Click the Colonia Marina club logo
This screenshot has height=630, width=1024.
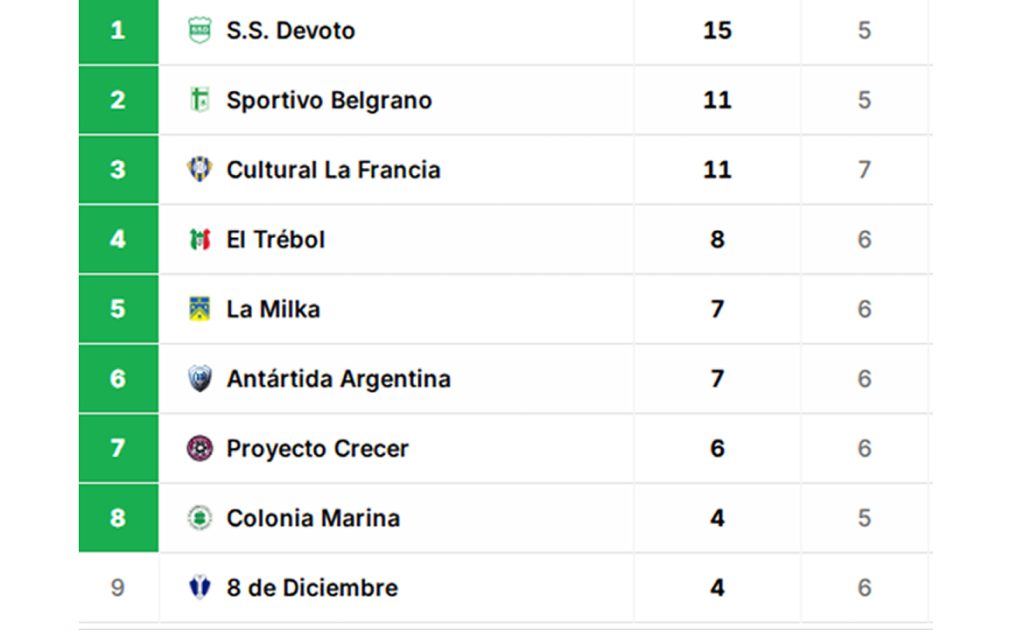[200, 518]
